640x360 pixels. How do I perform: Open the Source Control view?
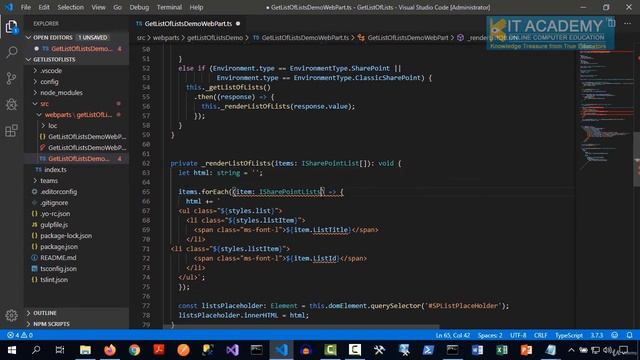click(11, 78)
